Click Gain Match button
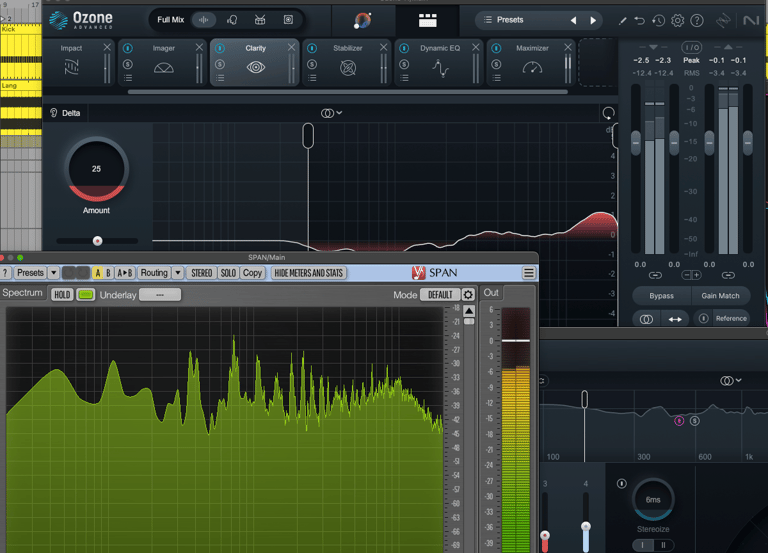Viewport: 768px width, 553px height. point(720,296)
